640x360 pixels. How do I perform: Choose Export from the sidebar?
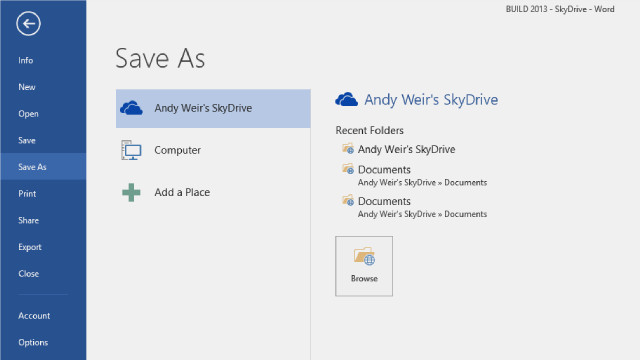[30, 247]
